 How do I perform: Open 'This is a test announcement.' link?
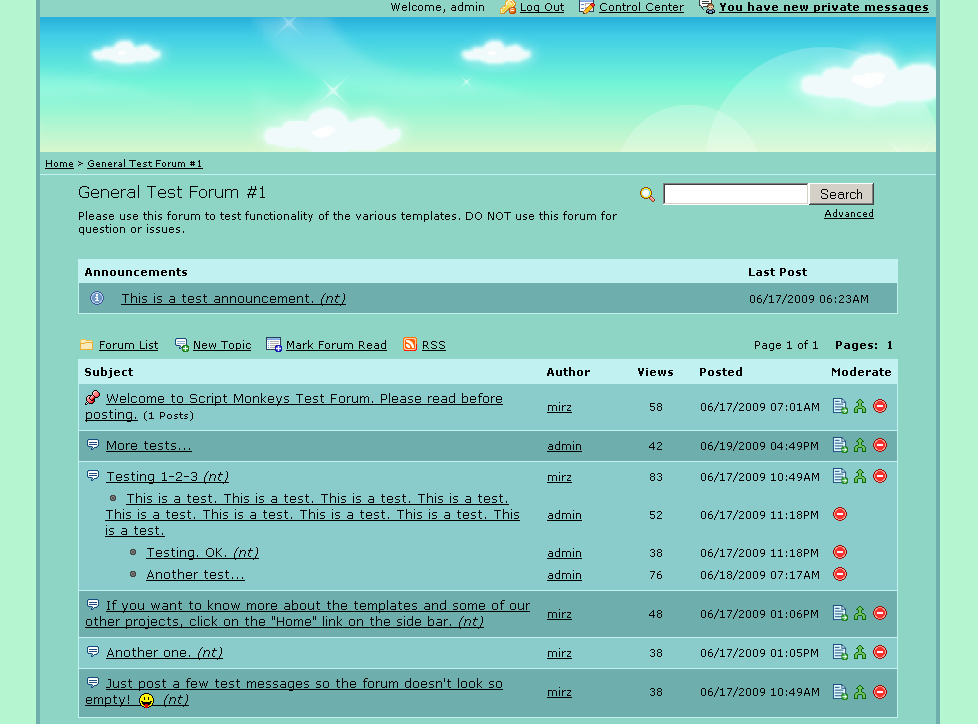pos(233,299)
